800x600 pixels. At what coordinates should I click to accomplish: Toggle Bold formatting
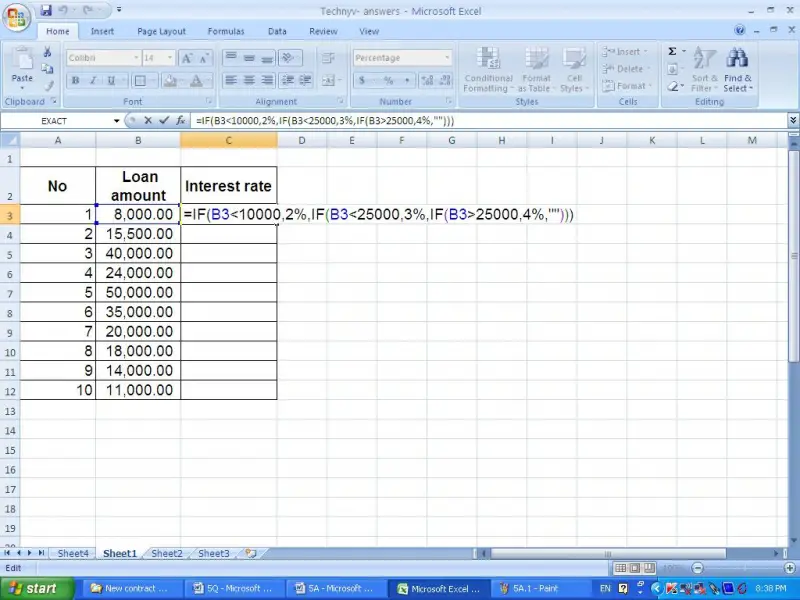click(76, 80)
